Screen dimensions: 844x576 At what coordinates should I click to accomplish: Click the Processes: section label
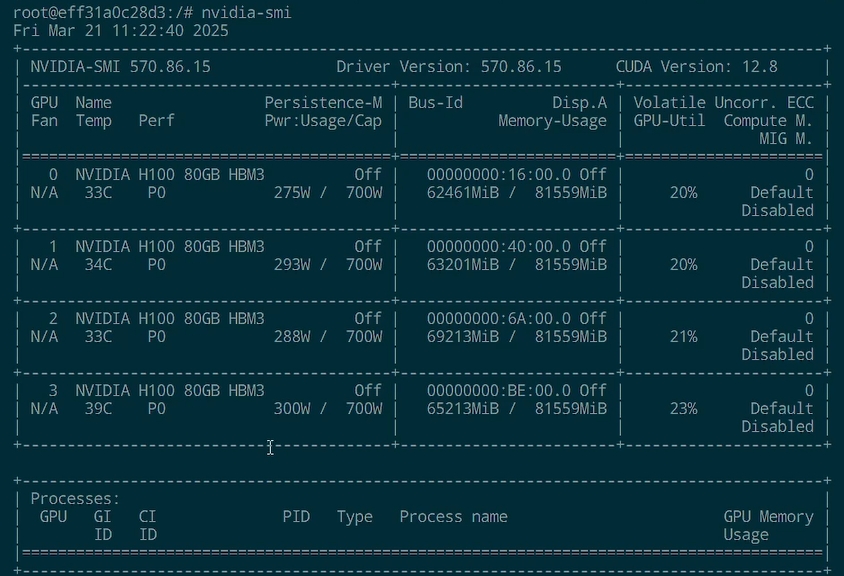tap(75, 498)
